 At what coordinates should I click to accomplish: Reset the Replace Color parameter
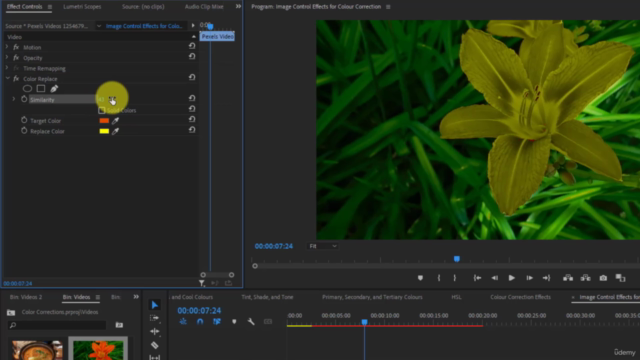(x=192, y=130)
